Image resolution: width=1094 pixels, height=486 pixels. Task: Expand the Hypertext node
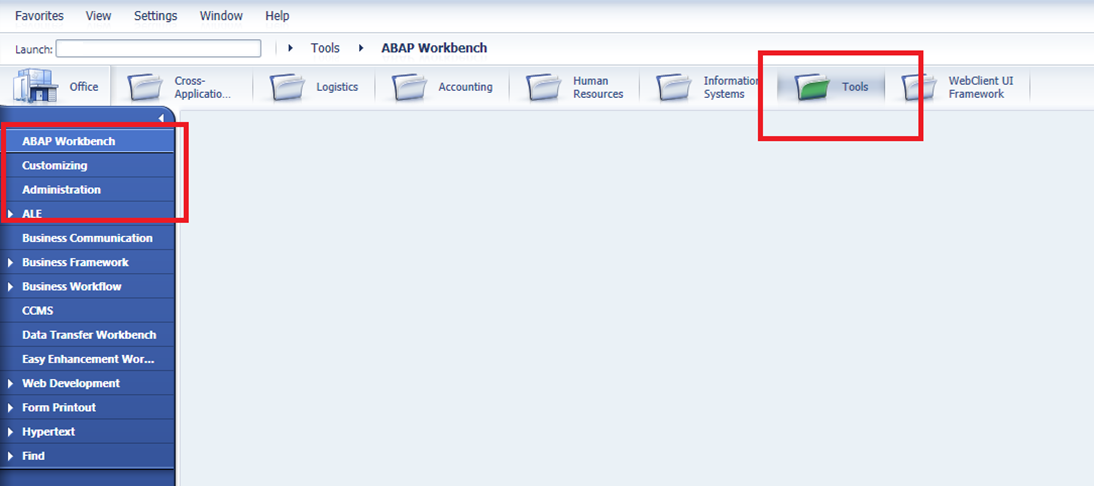pyautogui.click(x=10, y=432)
